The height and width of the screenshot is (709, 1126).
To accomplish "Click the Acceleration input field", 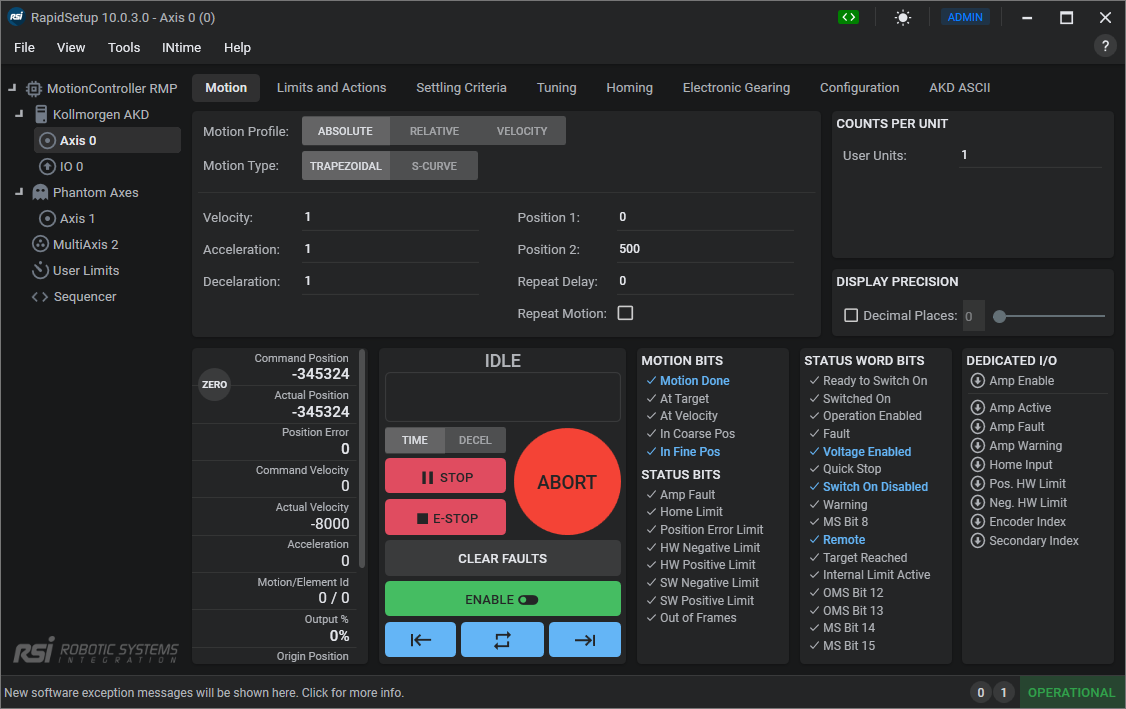I will coord(391,249).
